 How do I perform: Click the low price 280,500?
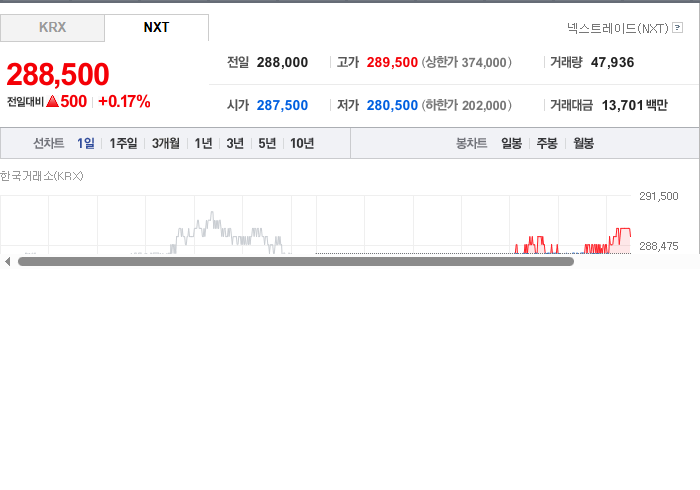point(392,105)
